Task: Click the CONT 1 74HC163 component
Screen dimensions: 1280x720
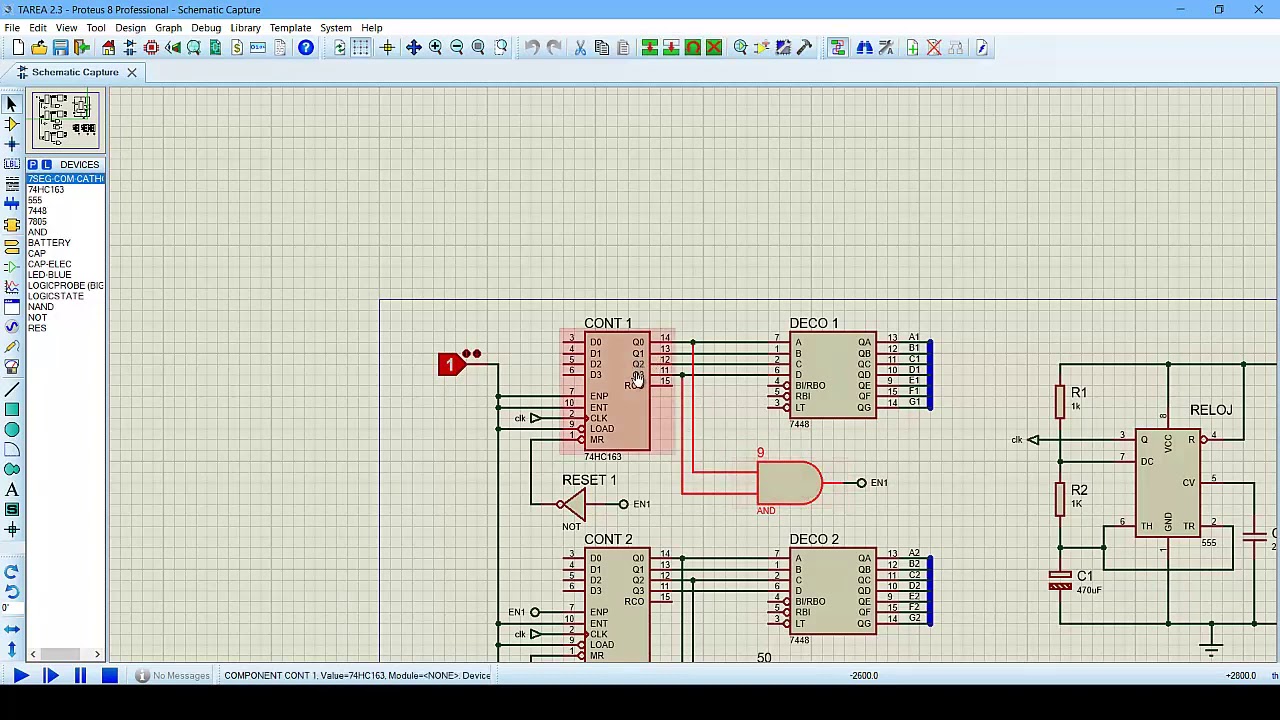Action: [617, 391]
